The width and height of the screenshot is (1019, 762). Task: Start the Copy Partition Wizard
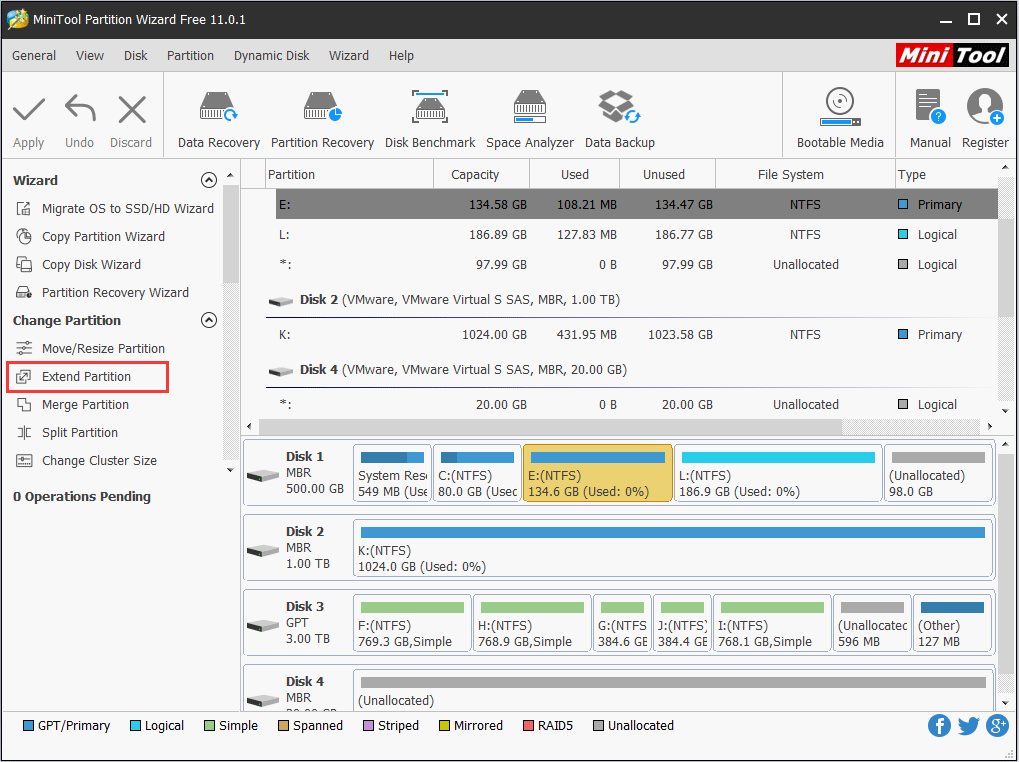tap(90, 236)
